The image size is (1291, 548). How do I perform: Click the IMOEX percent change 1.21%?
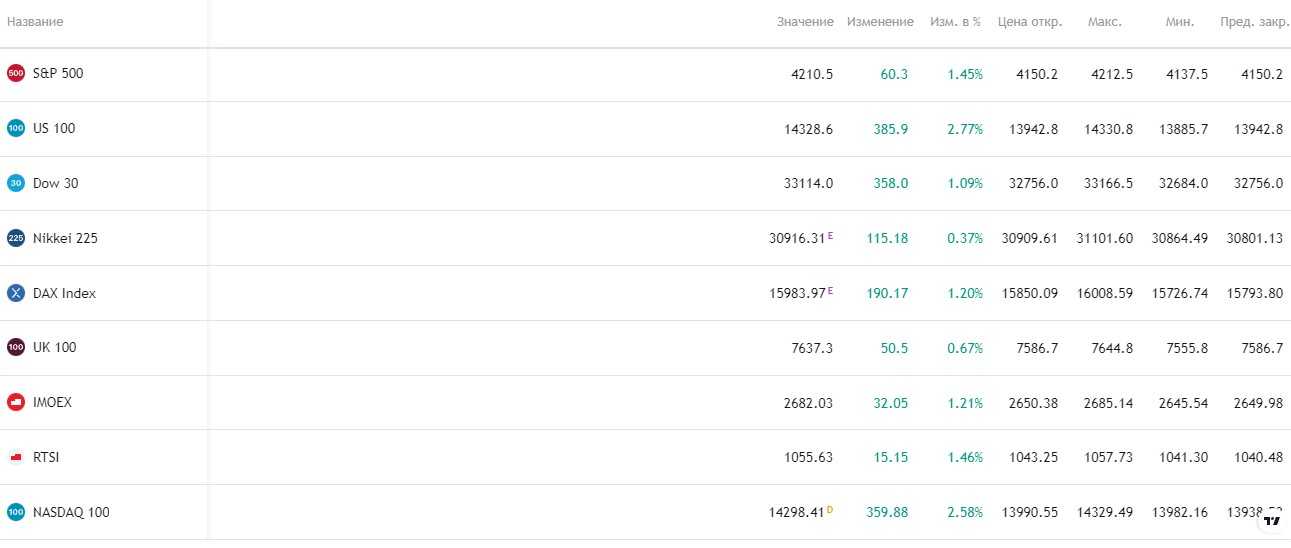[x=965, y=402]
